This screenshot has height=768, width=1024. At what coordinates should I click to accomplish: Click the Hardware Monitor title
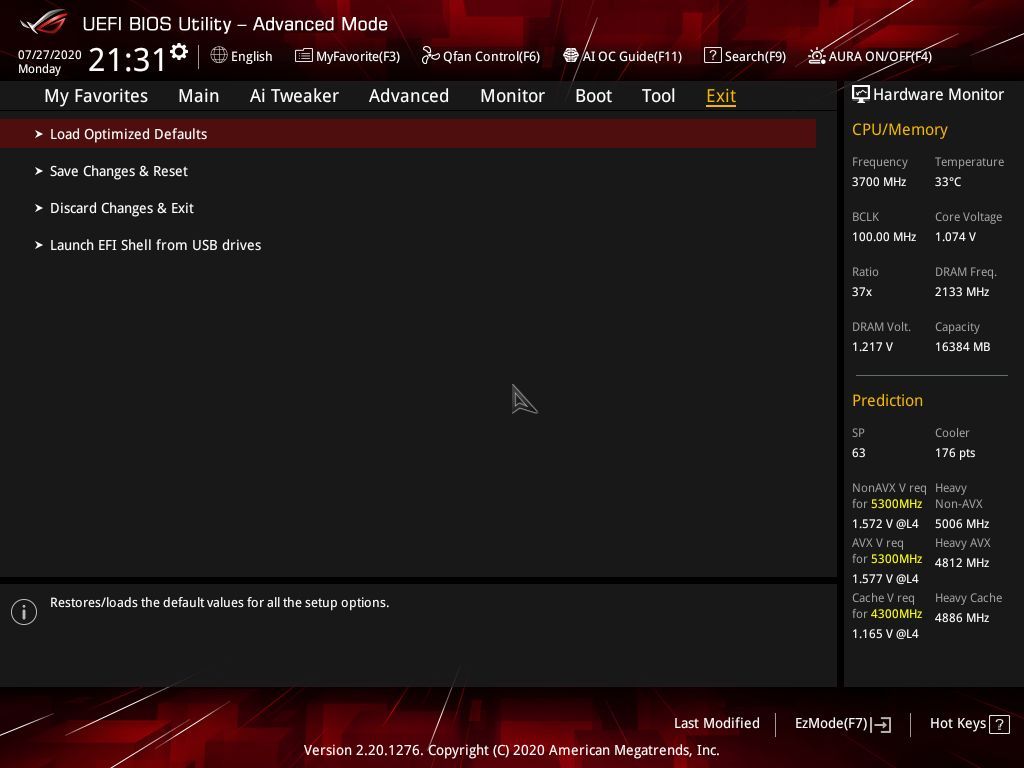(938, 95)
